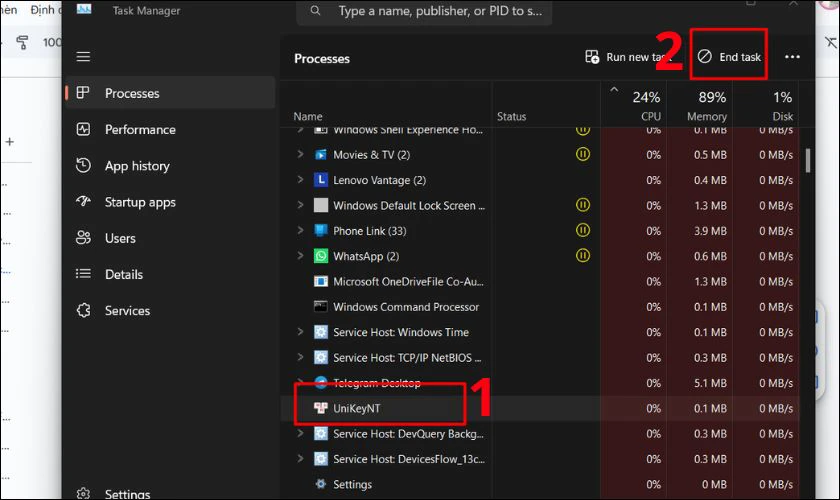Open the three-dot more options menu
This screenshot has width=840, height=500.
792,57
